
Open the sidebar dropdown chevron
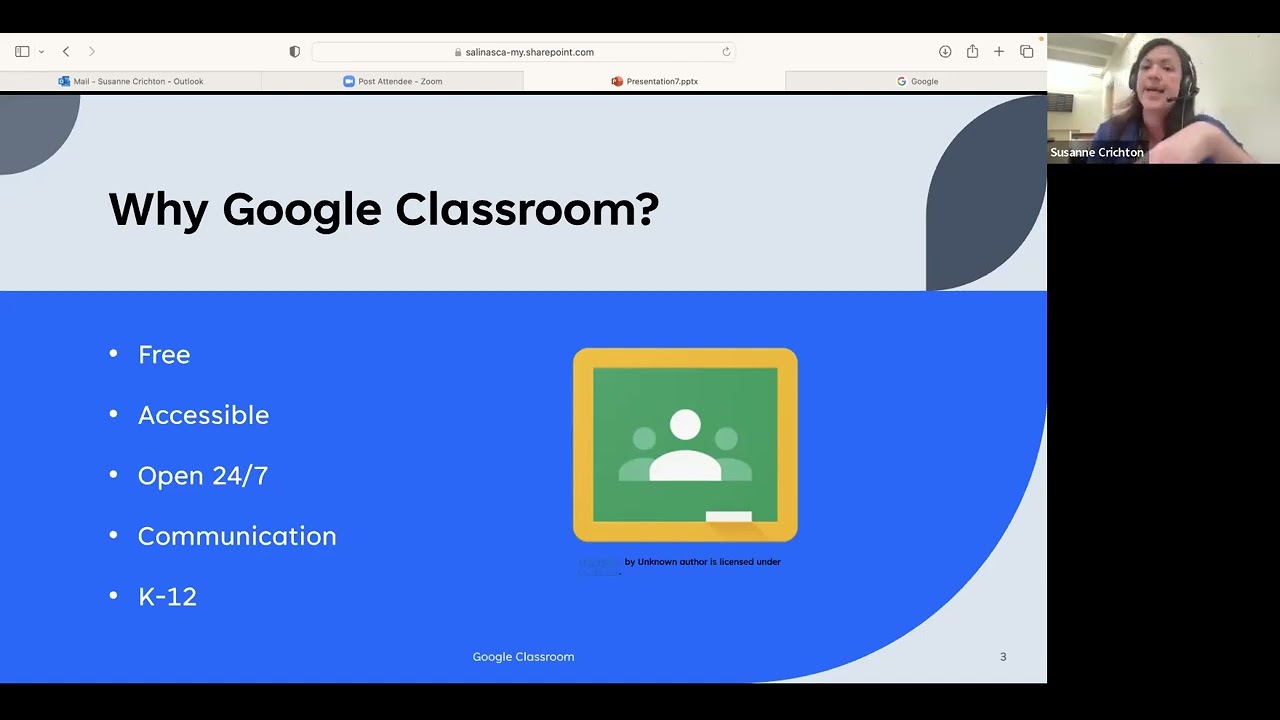(41, 52)
